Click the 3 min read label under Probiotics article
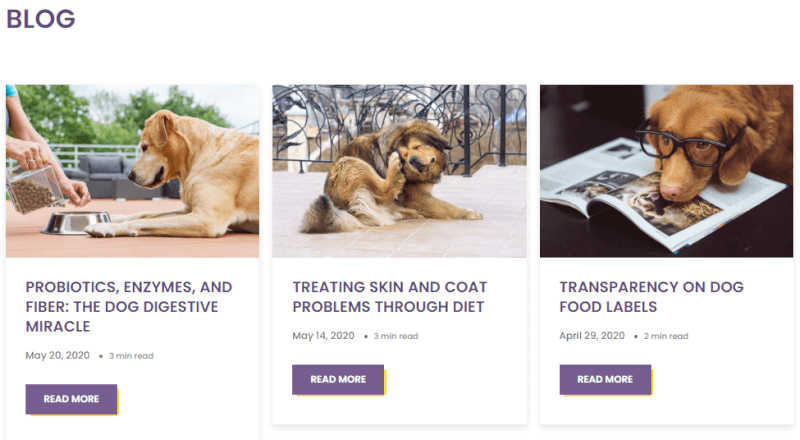This screenshot has width=800, height=440. point(131,356)
